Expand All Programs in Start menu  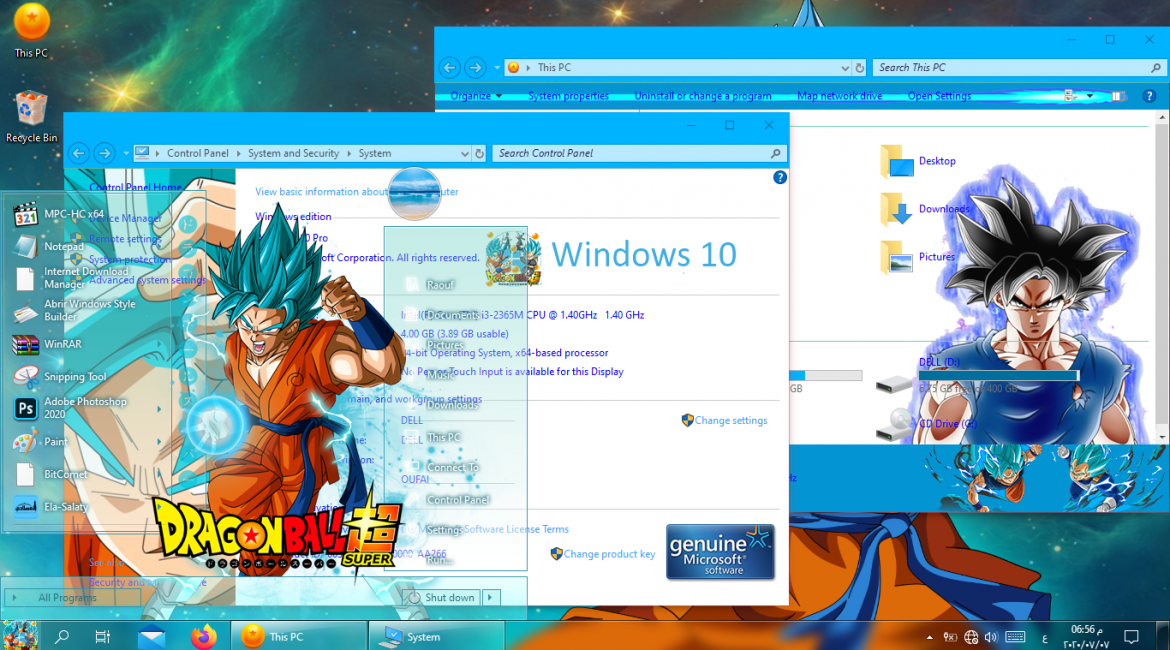pyautogui.click(x=71, y=597)
